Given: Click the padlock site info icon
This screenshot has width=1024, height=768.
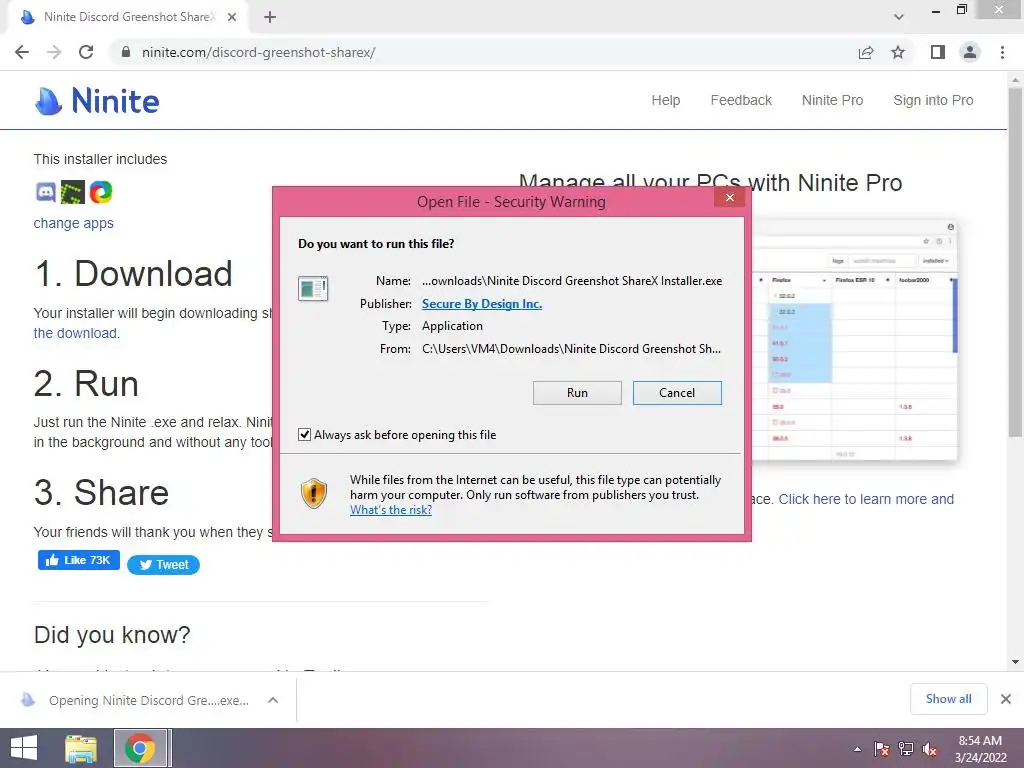Looking at the screenshot, I should [x=126, y=52].
